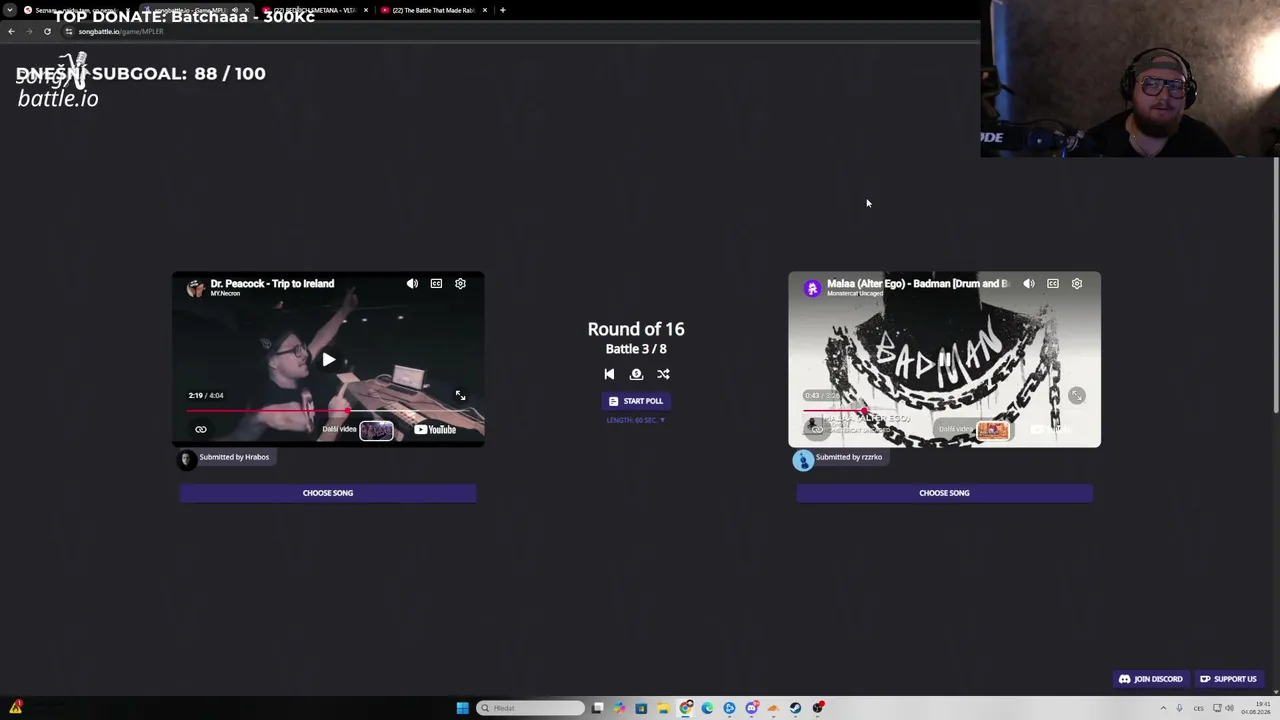Image resolution: width=1280 pixels, height=720 pixels.
Task: Expand the poll length dropdown
Action: (x=636, y=420)
